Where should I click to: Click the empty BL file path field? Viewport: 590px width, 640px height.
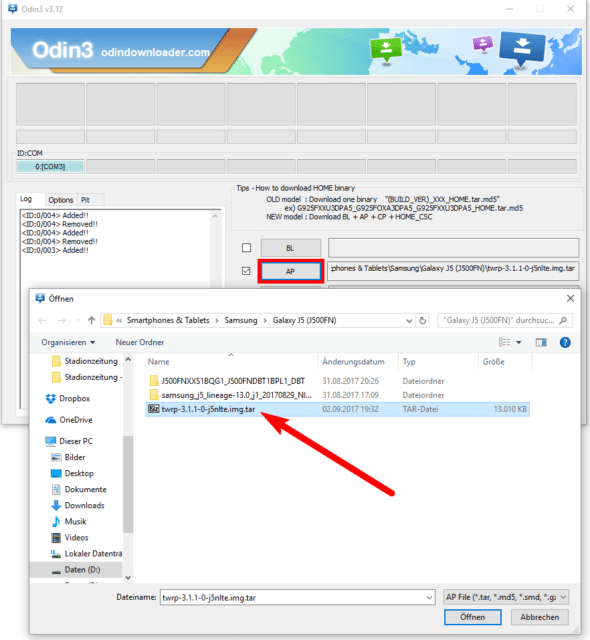pyautogui.click(x=453, y=248)
